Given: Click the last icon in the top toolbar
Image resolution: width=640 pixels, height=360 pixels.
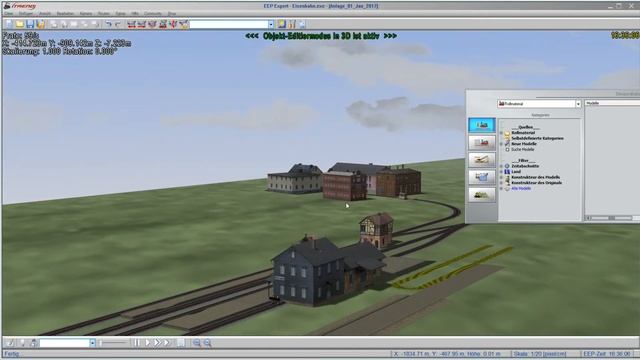Looking at the screenshot, I should point(302,24).
